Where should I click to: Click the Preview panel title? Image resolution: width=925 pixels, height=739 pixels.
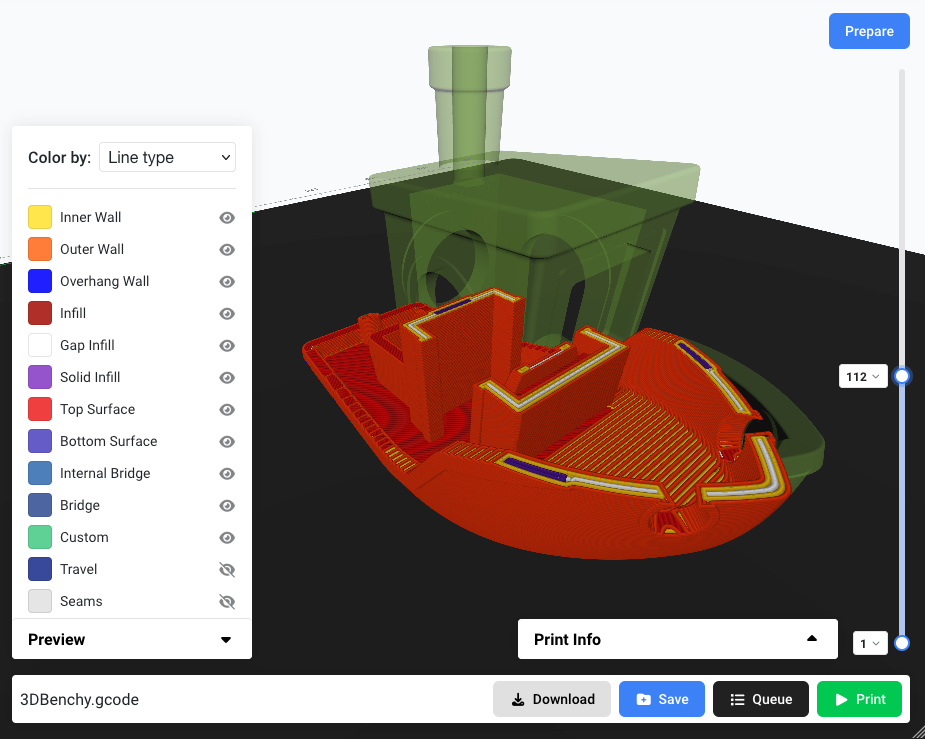click(57, 640)
